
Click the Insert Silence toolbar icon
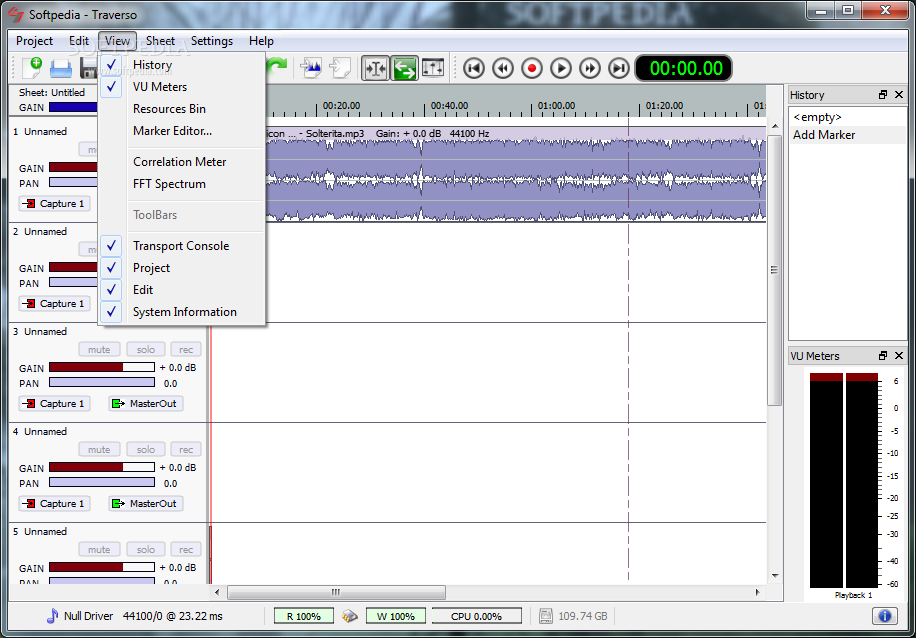point(339,68)
